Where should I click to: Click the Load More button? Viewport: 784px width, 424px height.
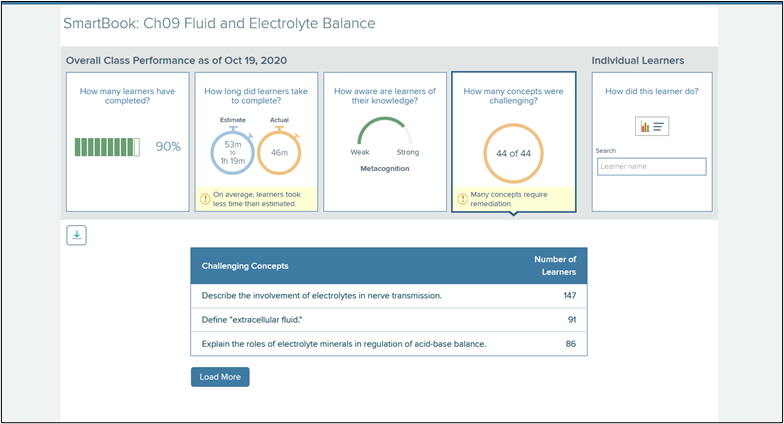tap(220, 377)
